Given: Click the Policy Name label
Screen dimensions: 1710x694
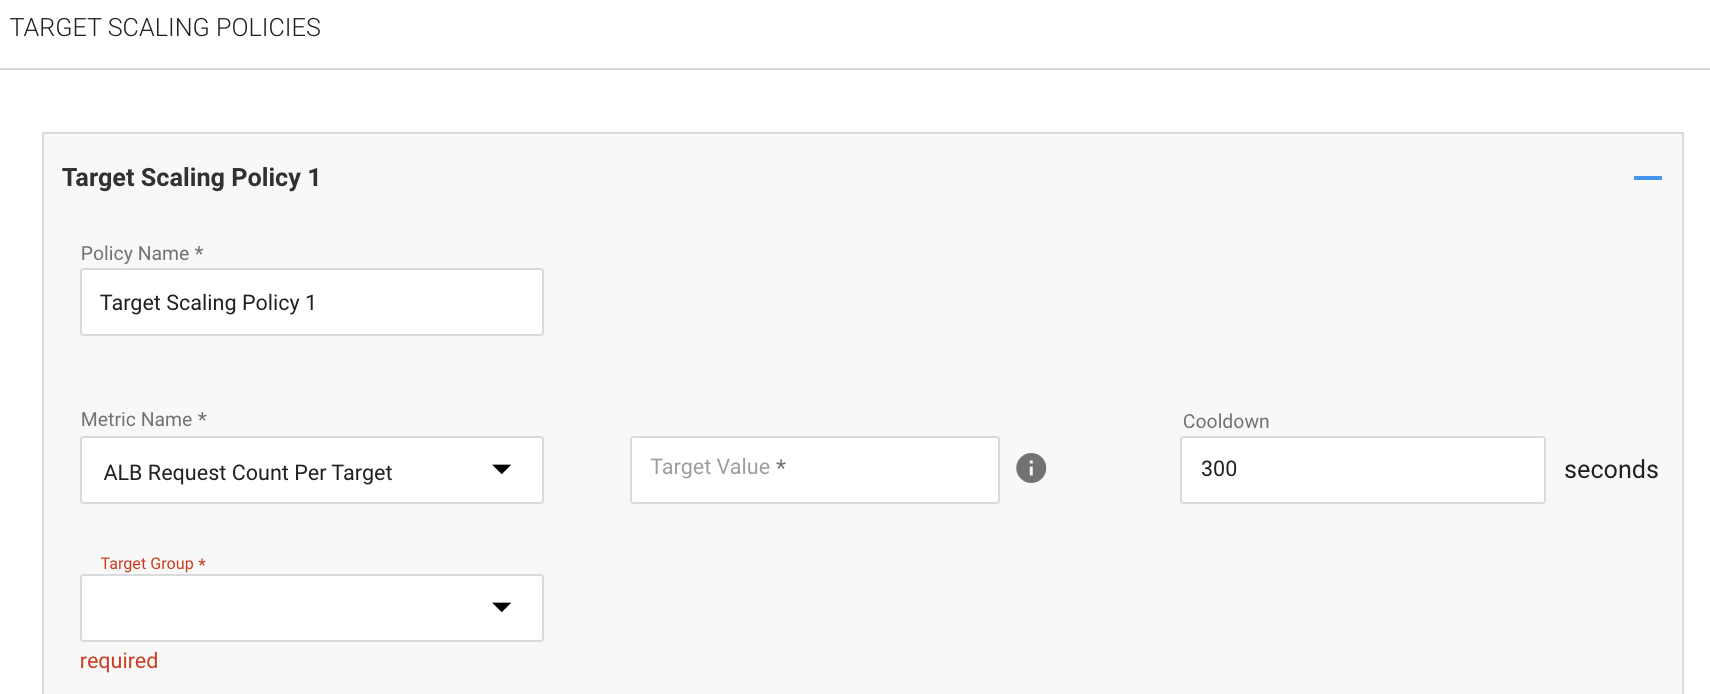Looking at the screenshot, I should 135,253.
